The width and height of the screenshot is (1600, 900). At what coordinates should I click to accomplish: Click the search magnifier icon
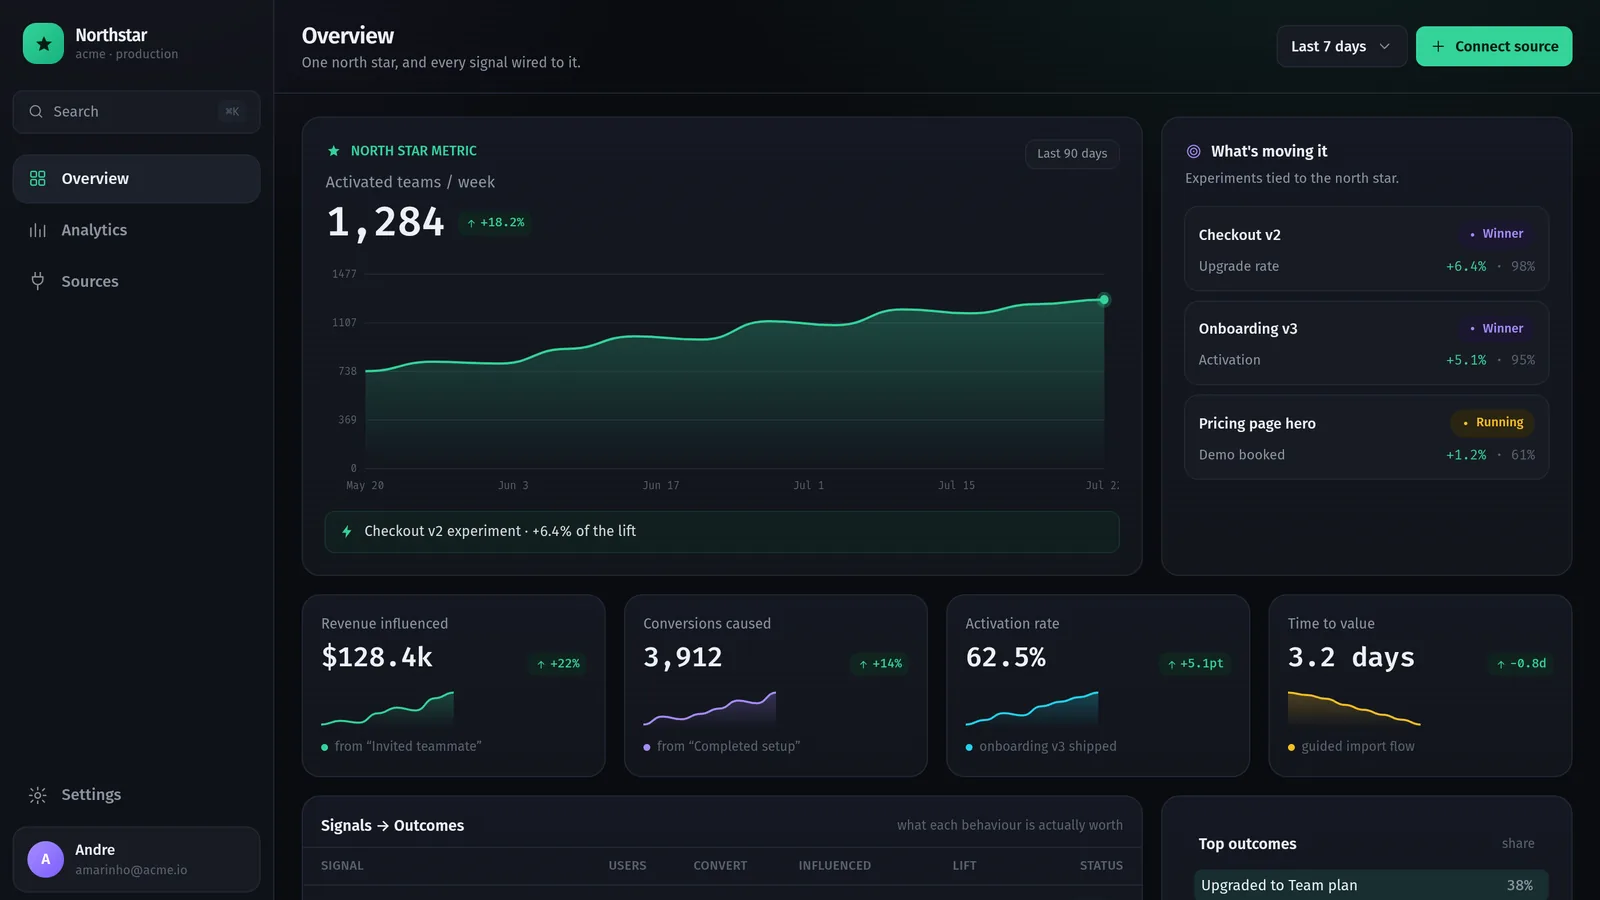pos(36,112)
